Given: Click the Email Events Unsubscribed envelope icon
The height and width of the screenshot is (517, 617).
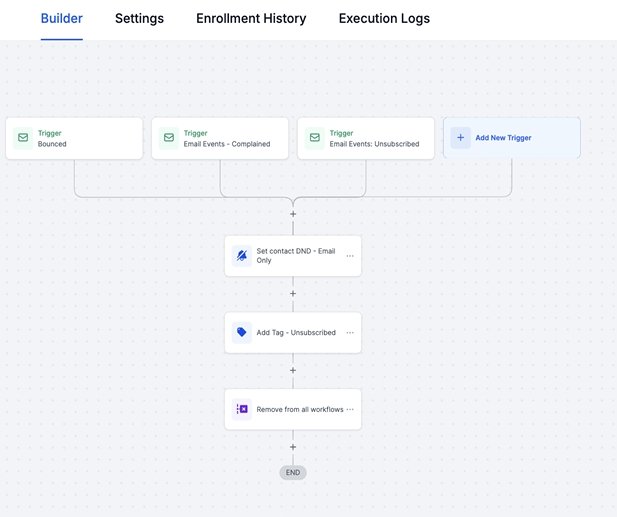Looking at the screenshot, I should coord(315,138).
